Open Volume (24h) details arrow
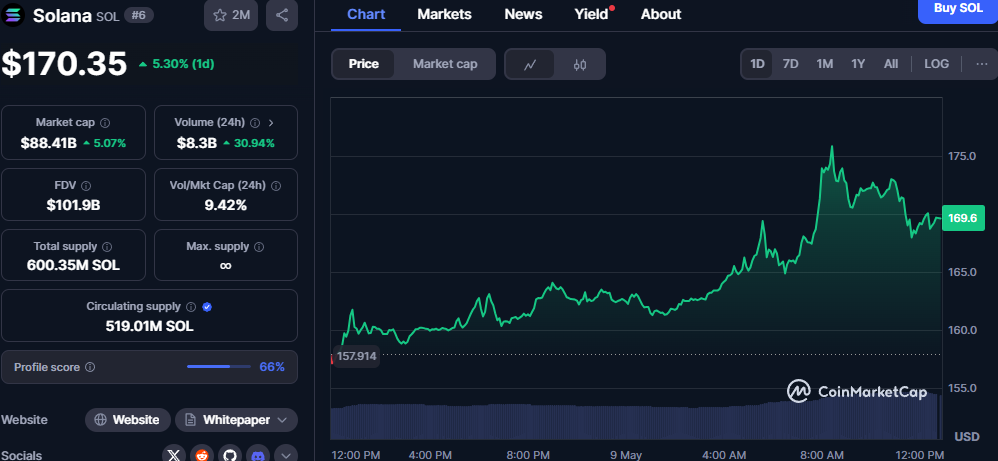Image resolution: width=998 pixels, height=461 pixels. [271, 122]
